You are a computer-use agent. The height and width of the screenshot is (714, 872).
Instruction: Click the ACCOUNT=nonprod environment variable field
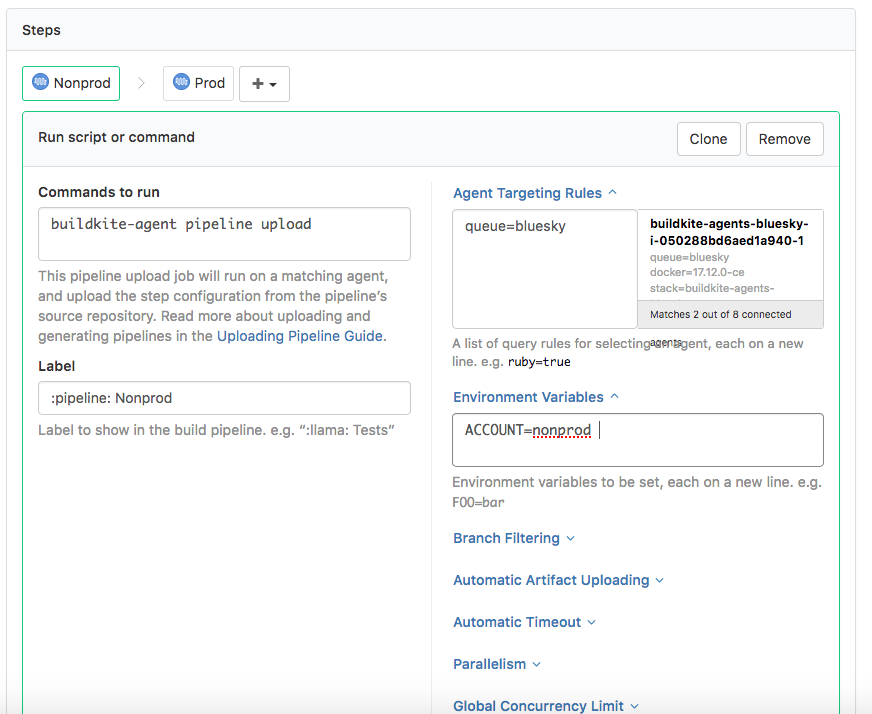click(637, 439)
